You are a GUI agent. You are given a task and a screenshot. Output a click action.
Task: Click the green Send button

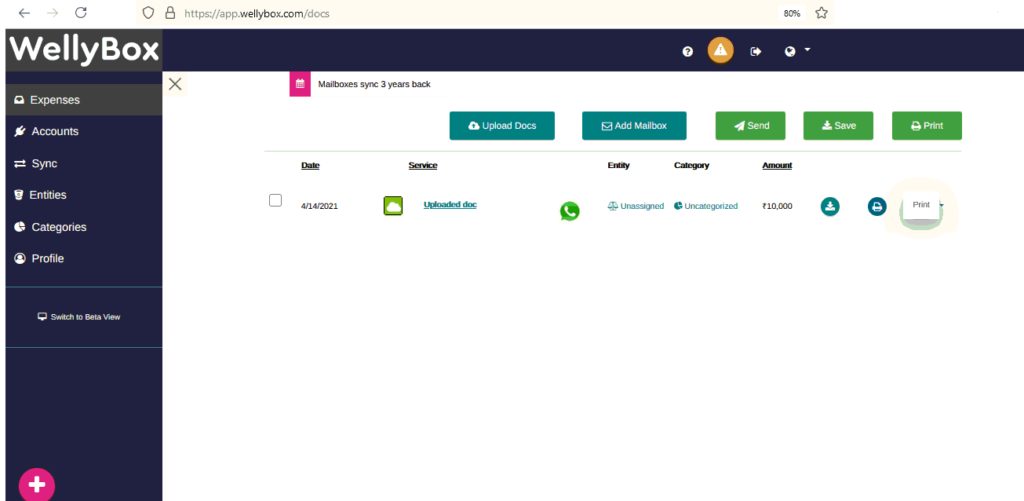coord(750,125)
